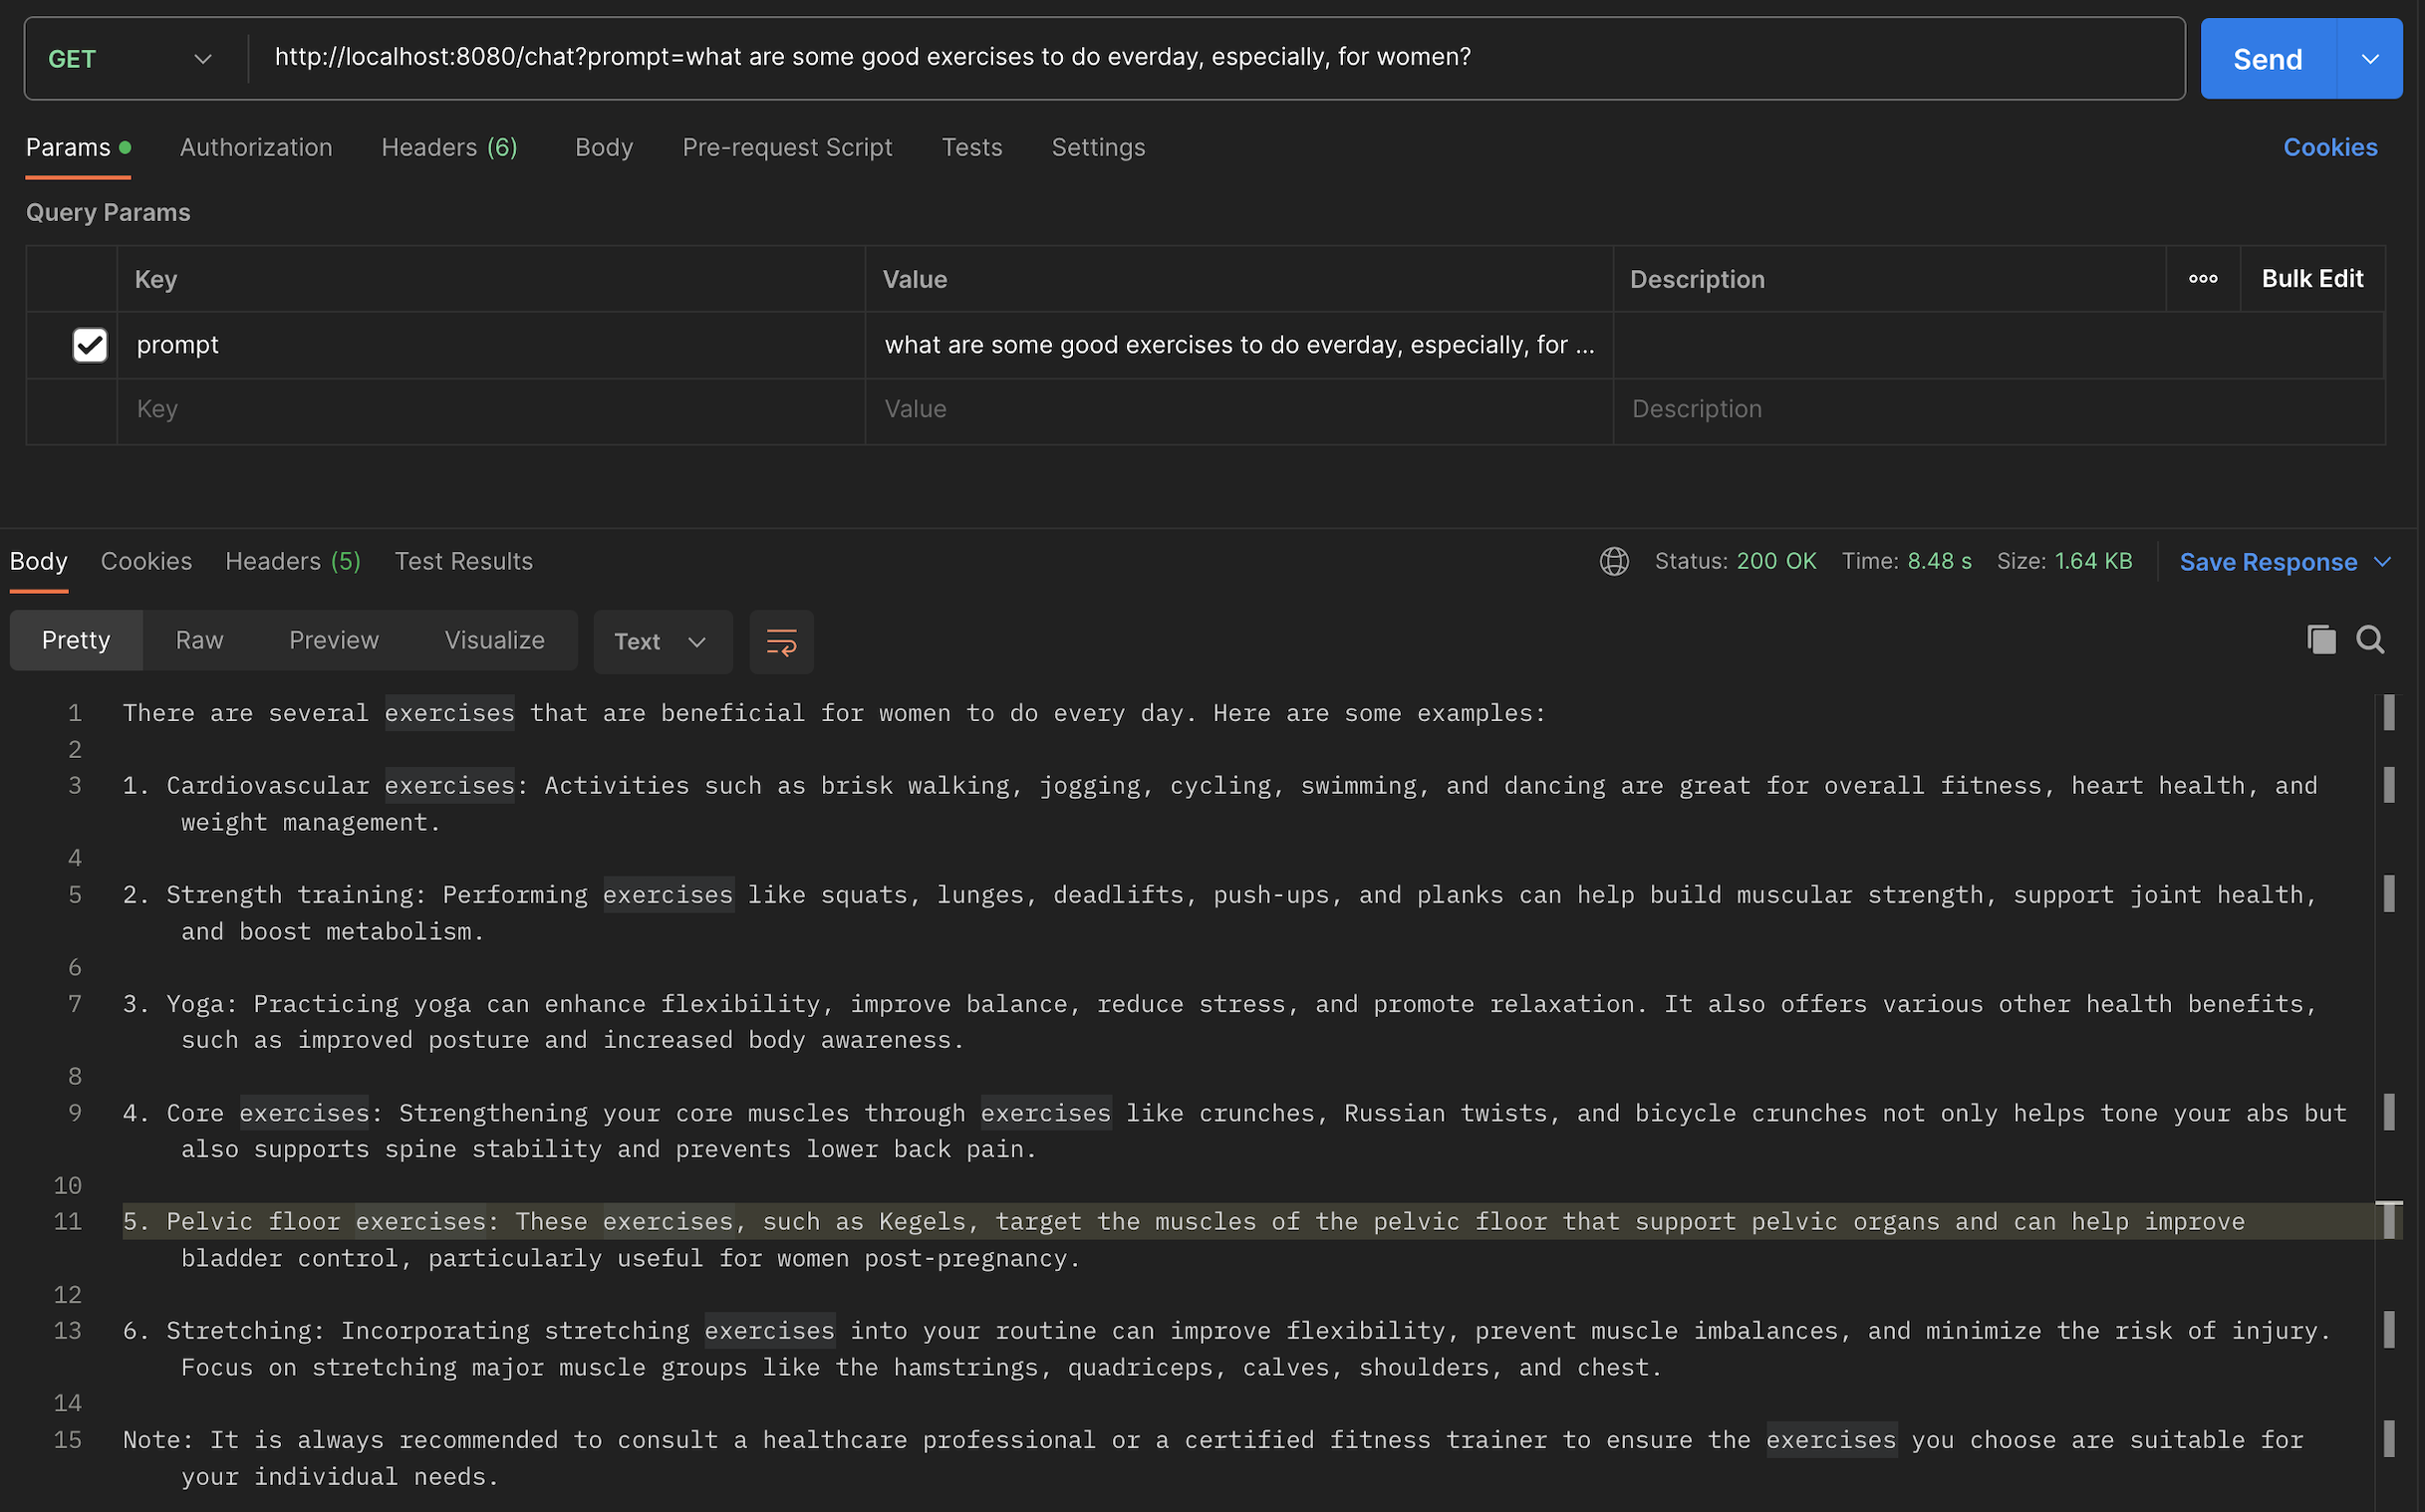Switch to the Authorization tab

pos(256,147)
